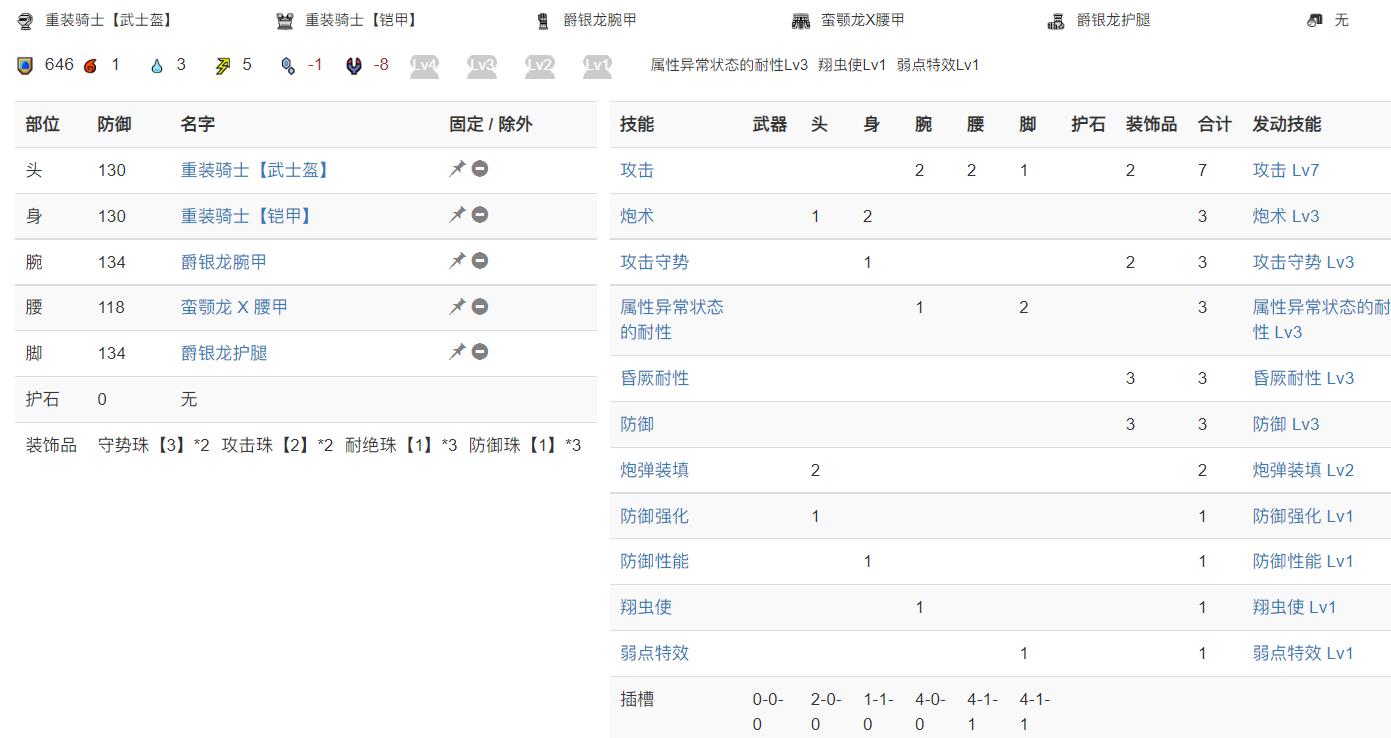This screenshot has height=738, width=1391.
Task: Open the 防御性能 skill link
Action: point(654,561)
